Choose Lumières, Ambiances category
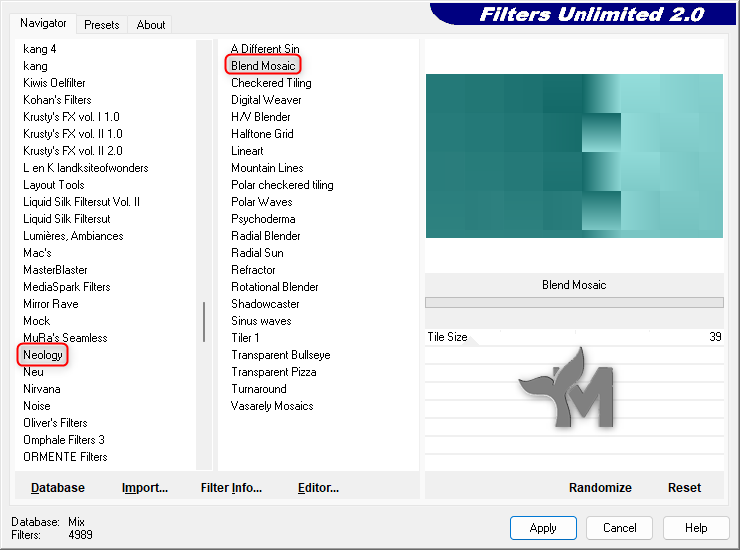The width and height of the screenshot is (740, 550). 73,236
